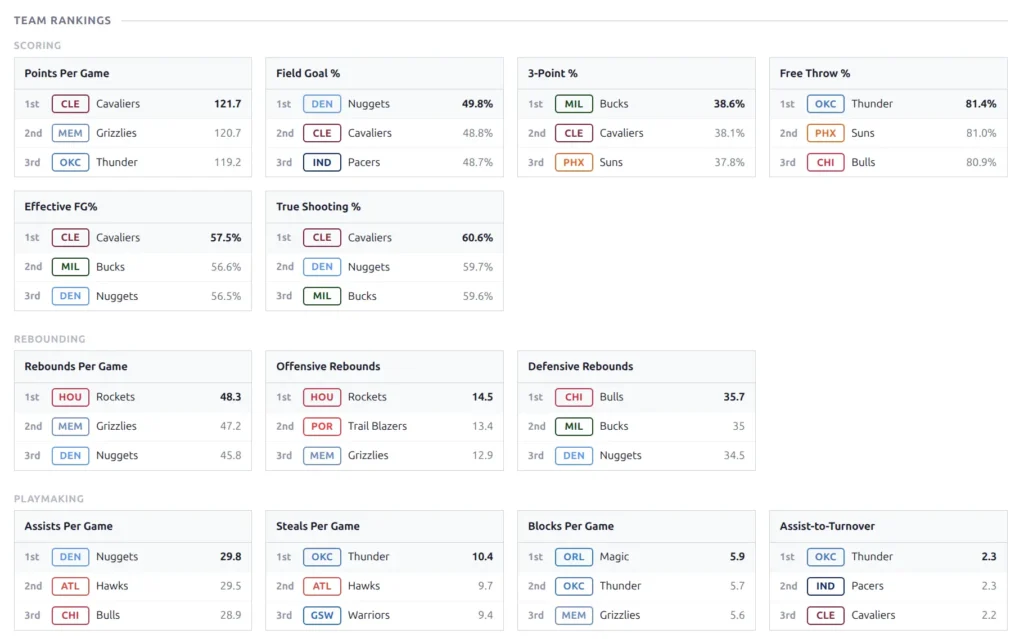Open Rockets name in Rebounds Per Game
Screen dimensions: 1024x639
[115, 397]
